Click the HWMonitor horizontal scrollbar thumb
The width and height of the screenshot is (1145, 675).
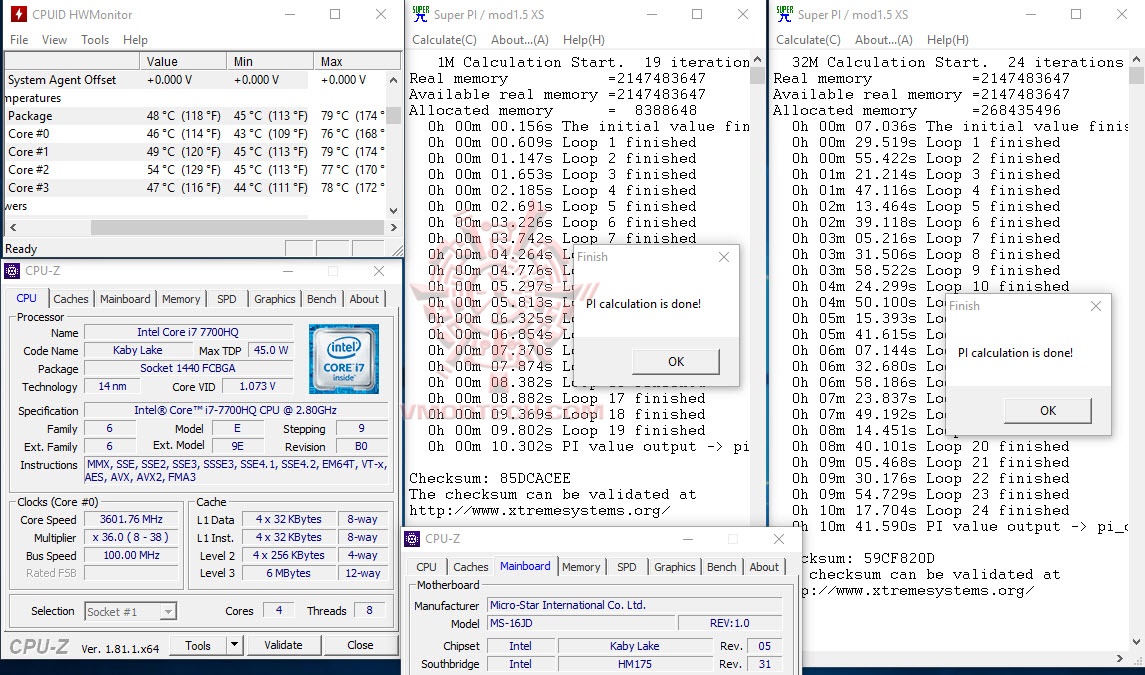click(237, 227)
